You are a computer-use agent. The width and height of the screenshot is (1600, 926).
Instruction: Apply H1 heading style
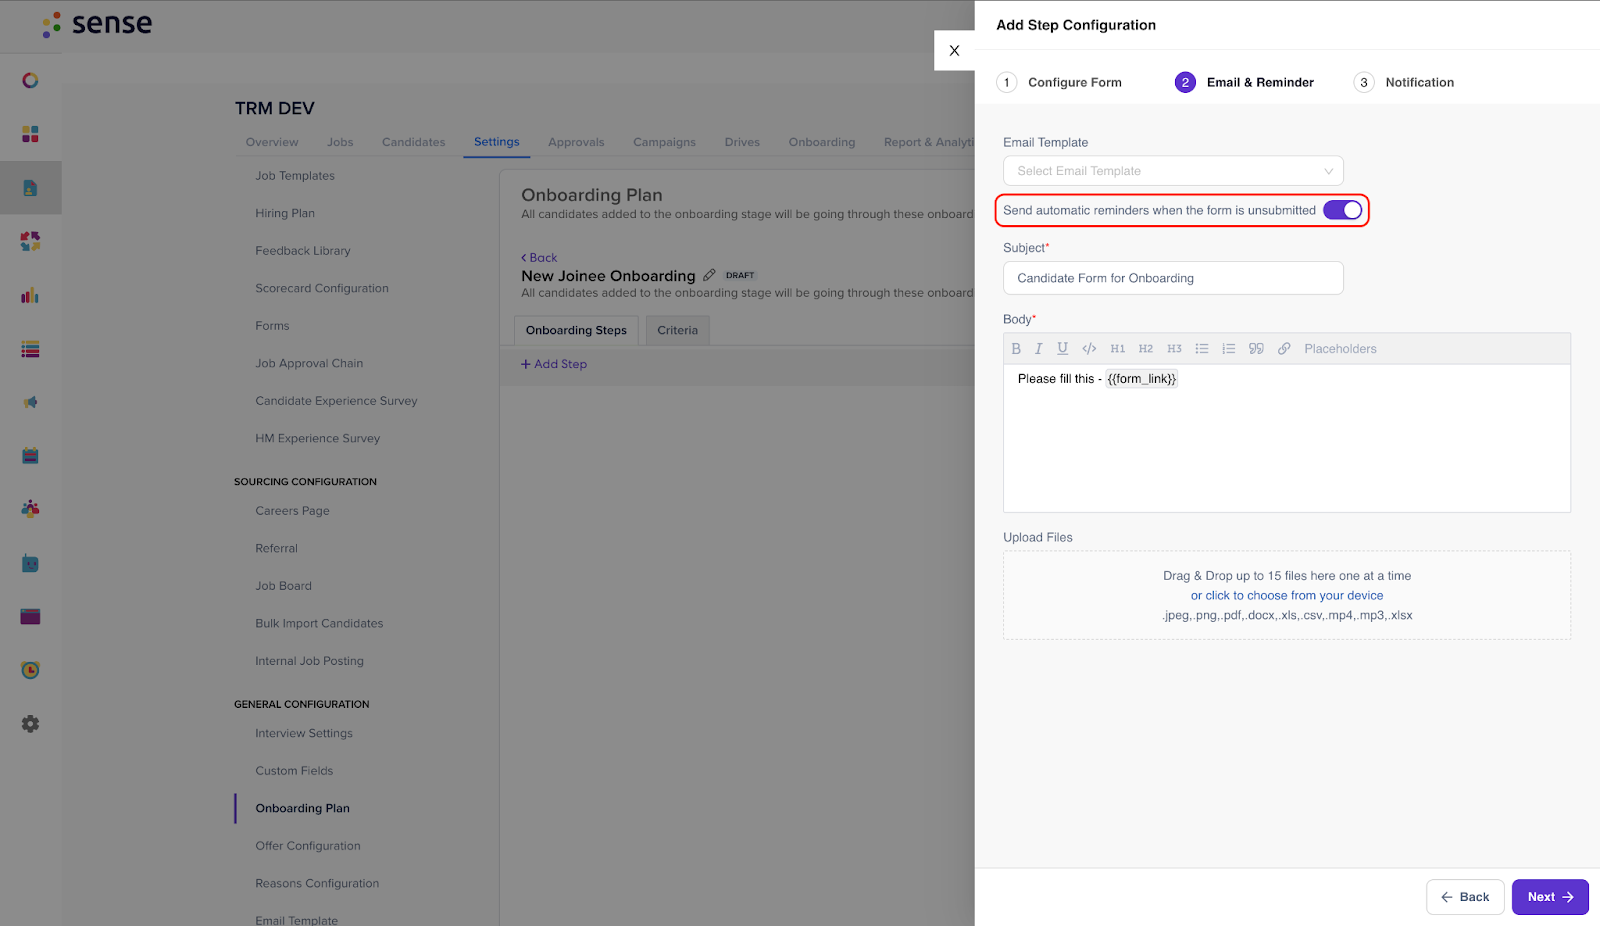1117,349
